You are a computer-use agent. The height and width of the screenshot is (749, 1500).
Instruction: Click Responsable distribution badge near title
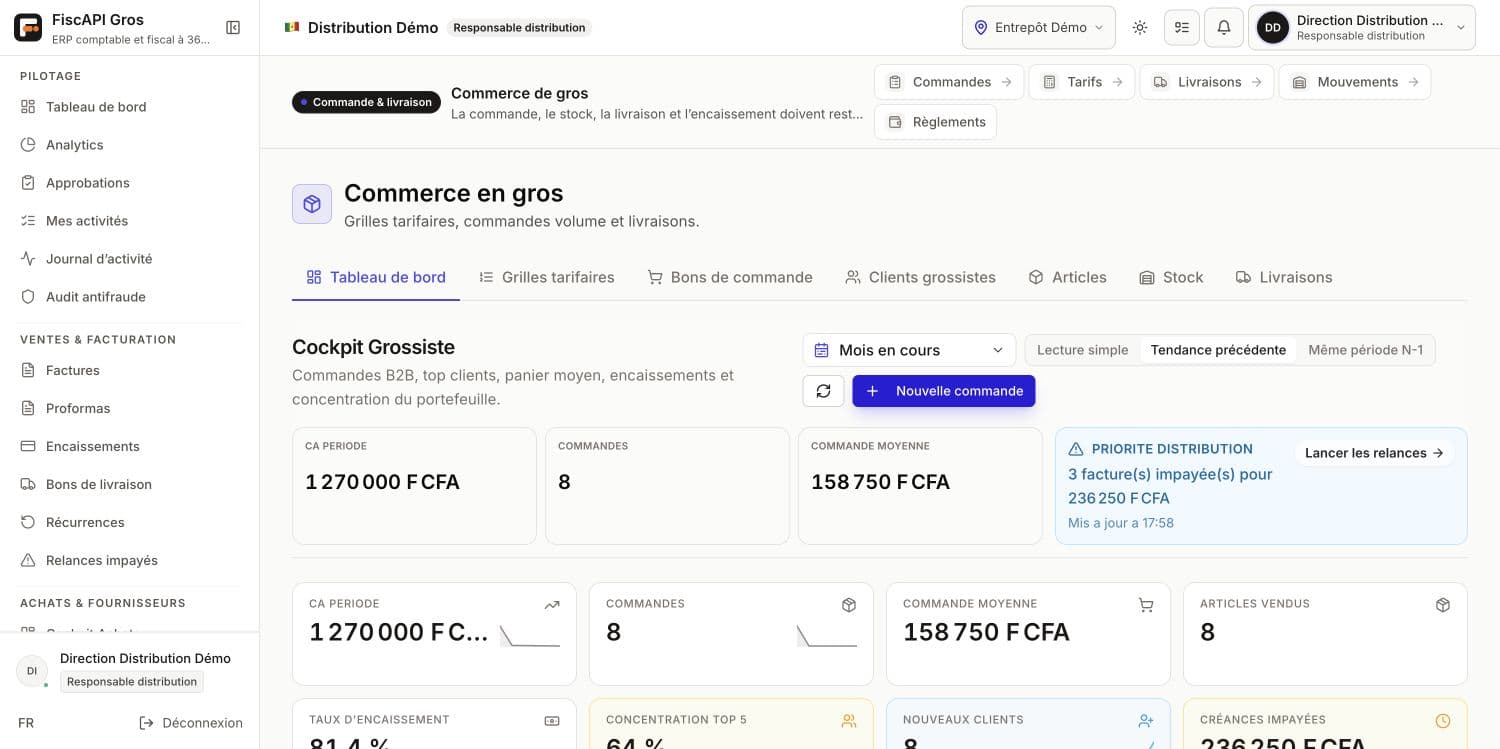(519, 28)
